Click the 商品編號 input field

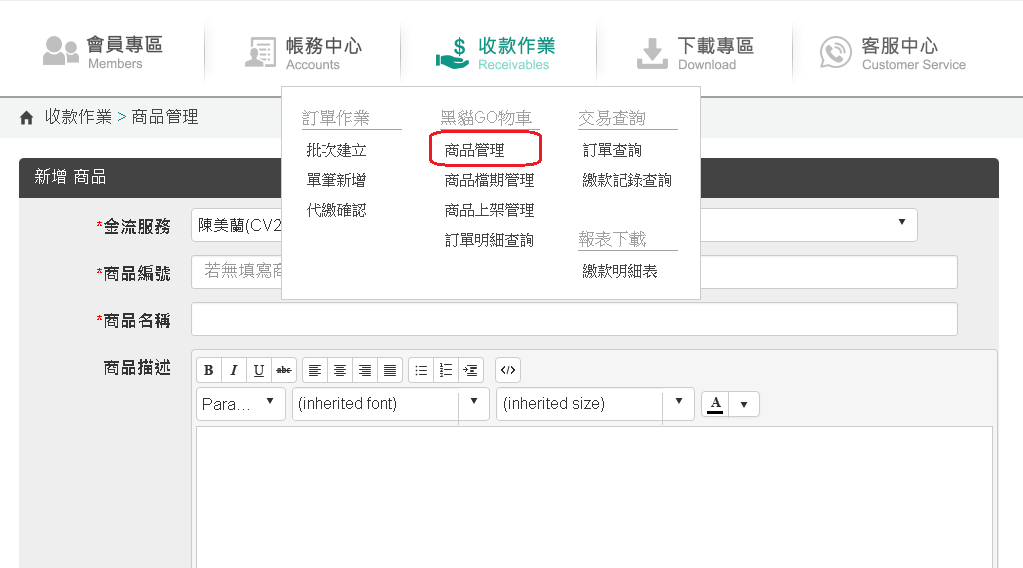[x=574, y=272]
